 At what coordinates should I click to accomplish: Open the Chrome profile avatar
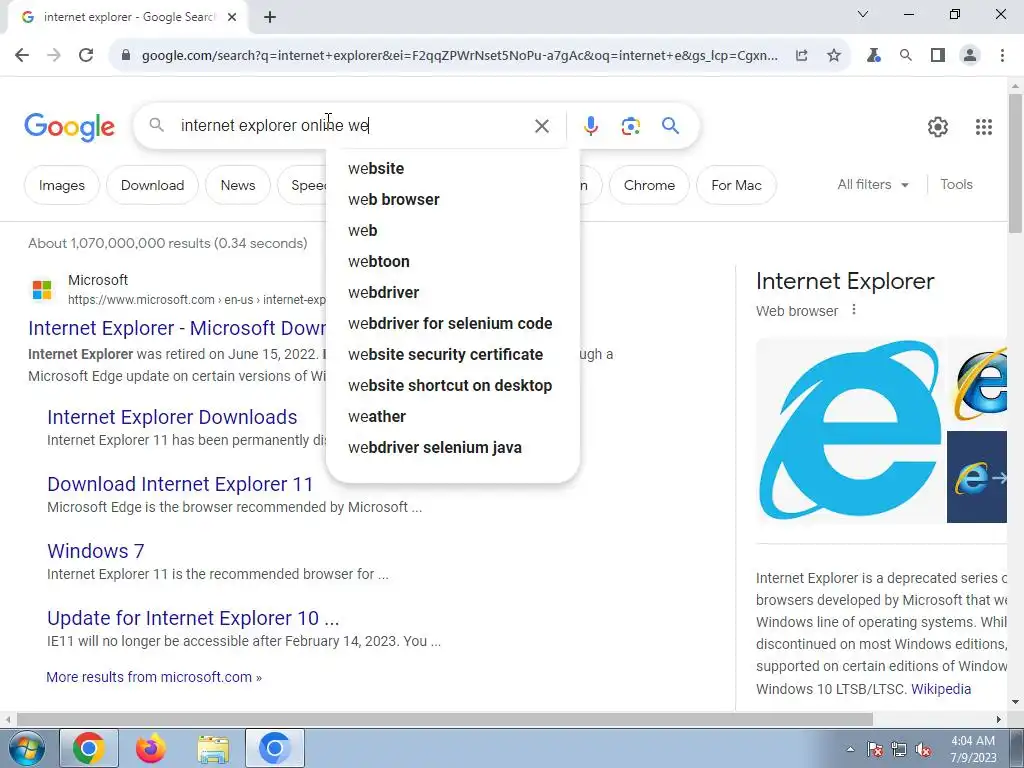click(970, 56)
